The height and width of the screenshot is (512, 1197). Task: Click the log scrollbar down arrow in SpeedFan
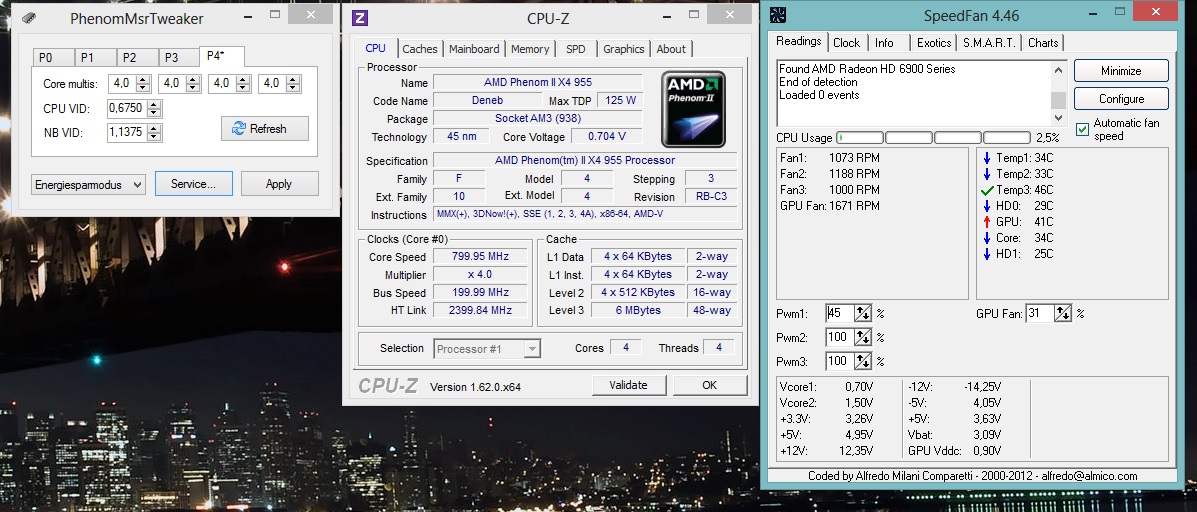tap(1058, 118)
